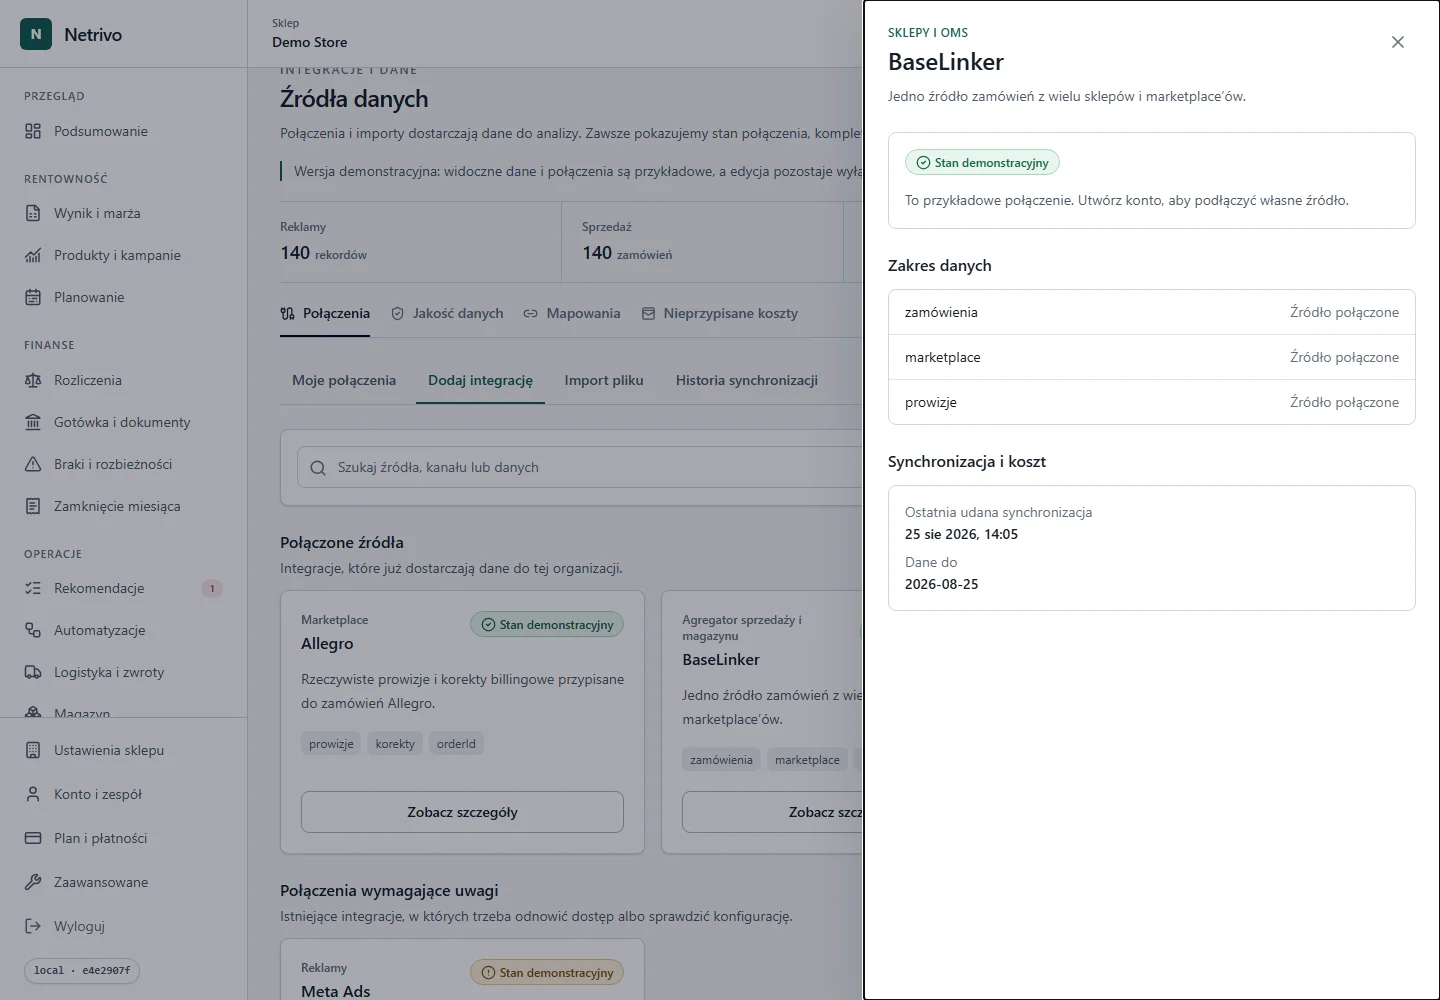The image size is (1440, 1000).
Task: Switch to Połączenia tab
Action: (325, 314)
